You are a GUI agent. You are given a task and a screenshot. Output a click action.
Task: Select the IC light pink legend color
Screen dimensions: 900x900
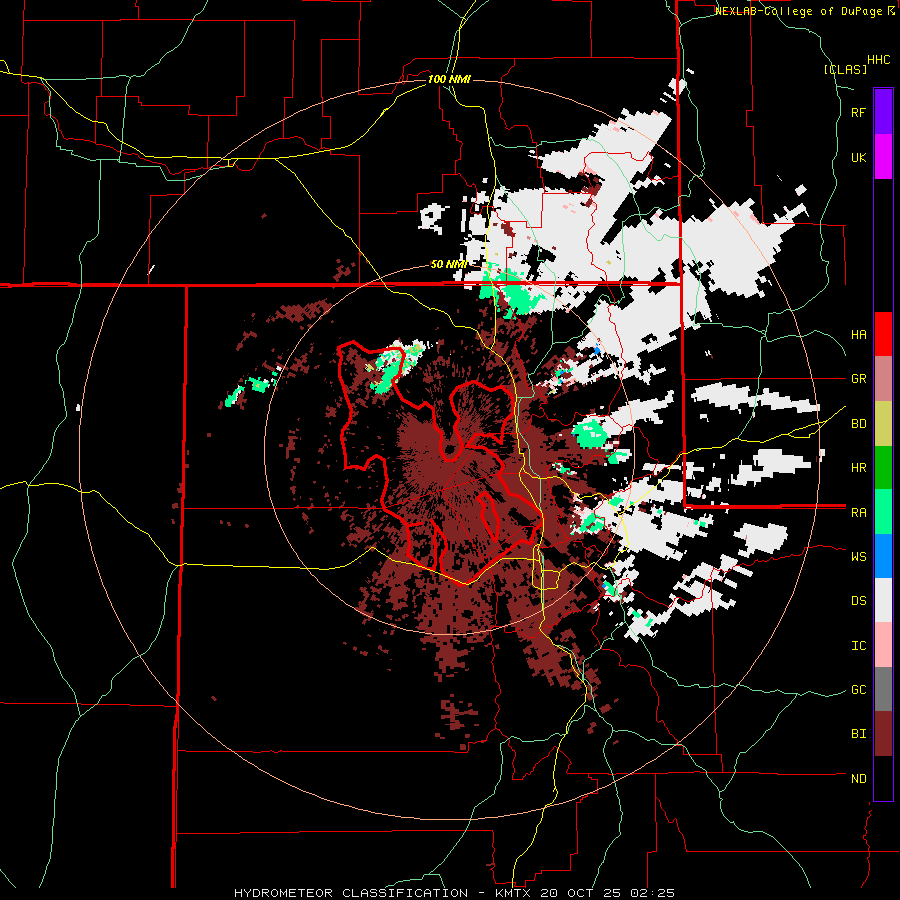[883, 645]
